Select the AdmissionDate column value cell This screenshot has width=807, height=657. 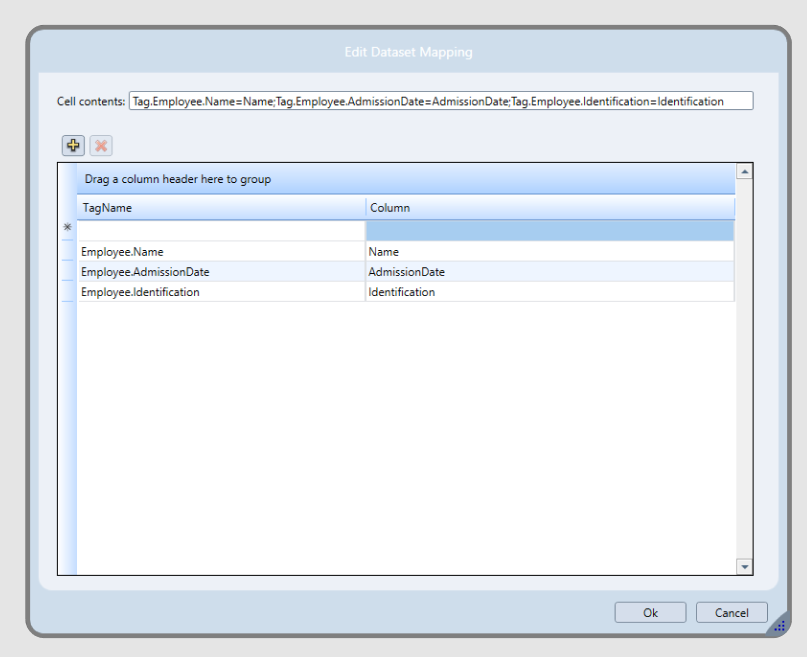[549, 272]
